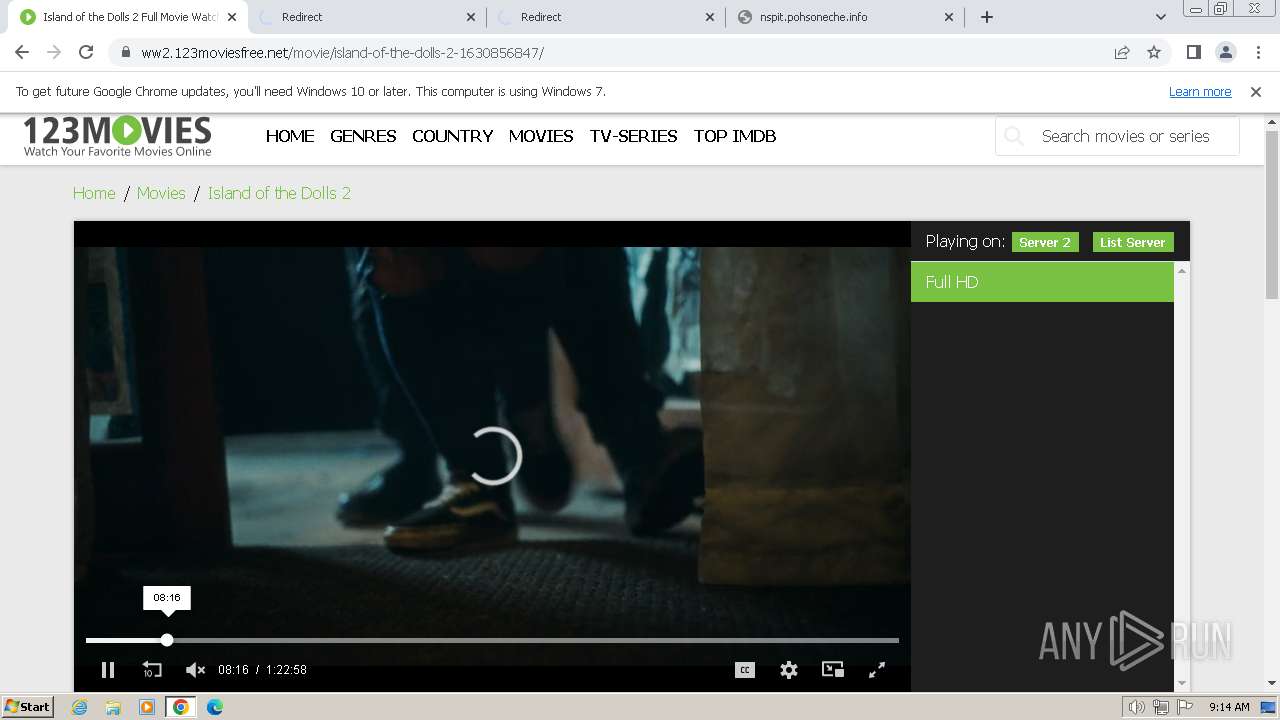The image size is (1280, 720).
Task: Open the tab search dropdown arrow
Action: tap(1160, 17)
